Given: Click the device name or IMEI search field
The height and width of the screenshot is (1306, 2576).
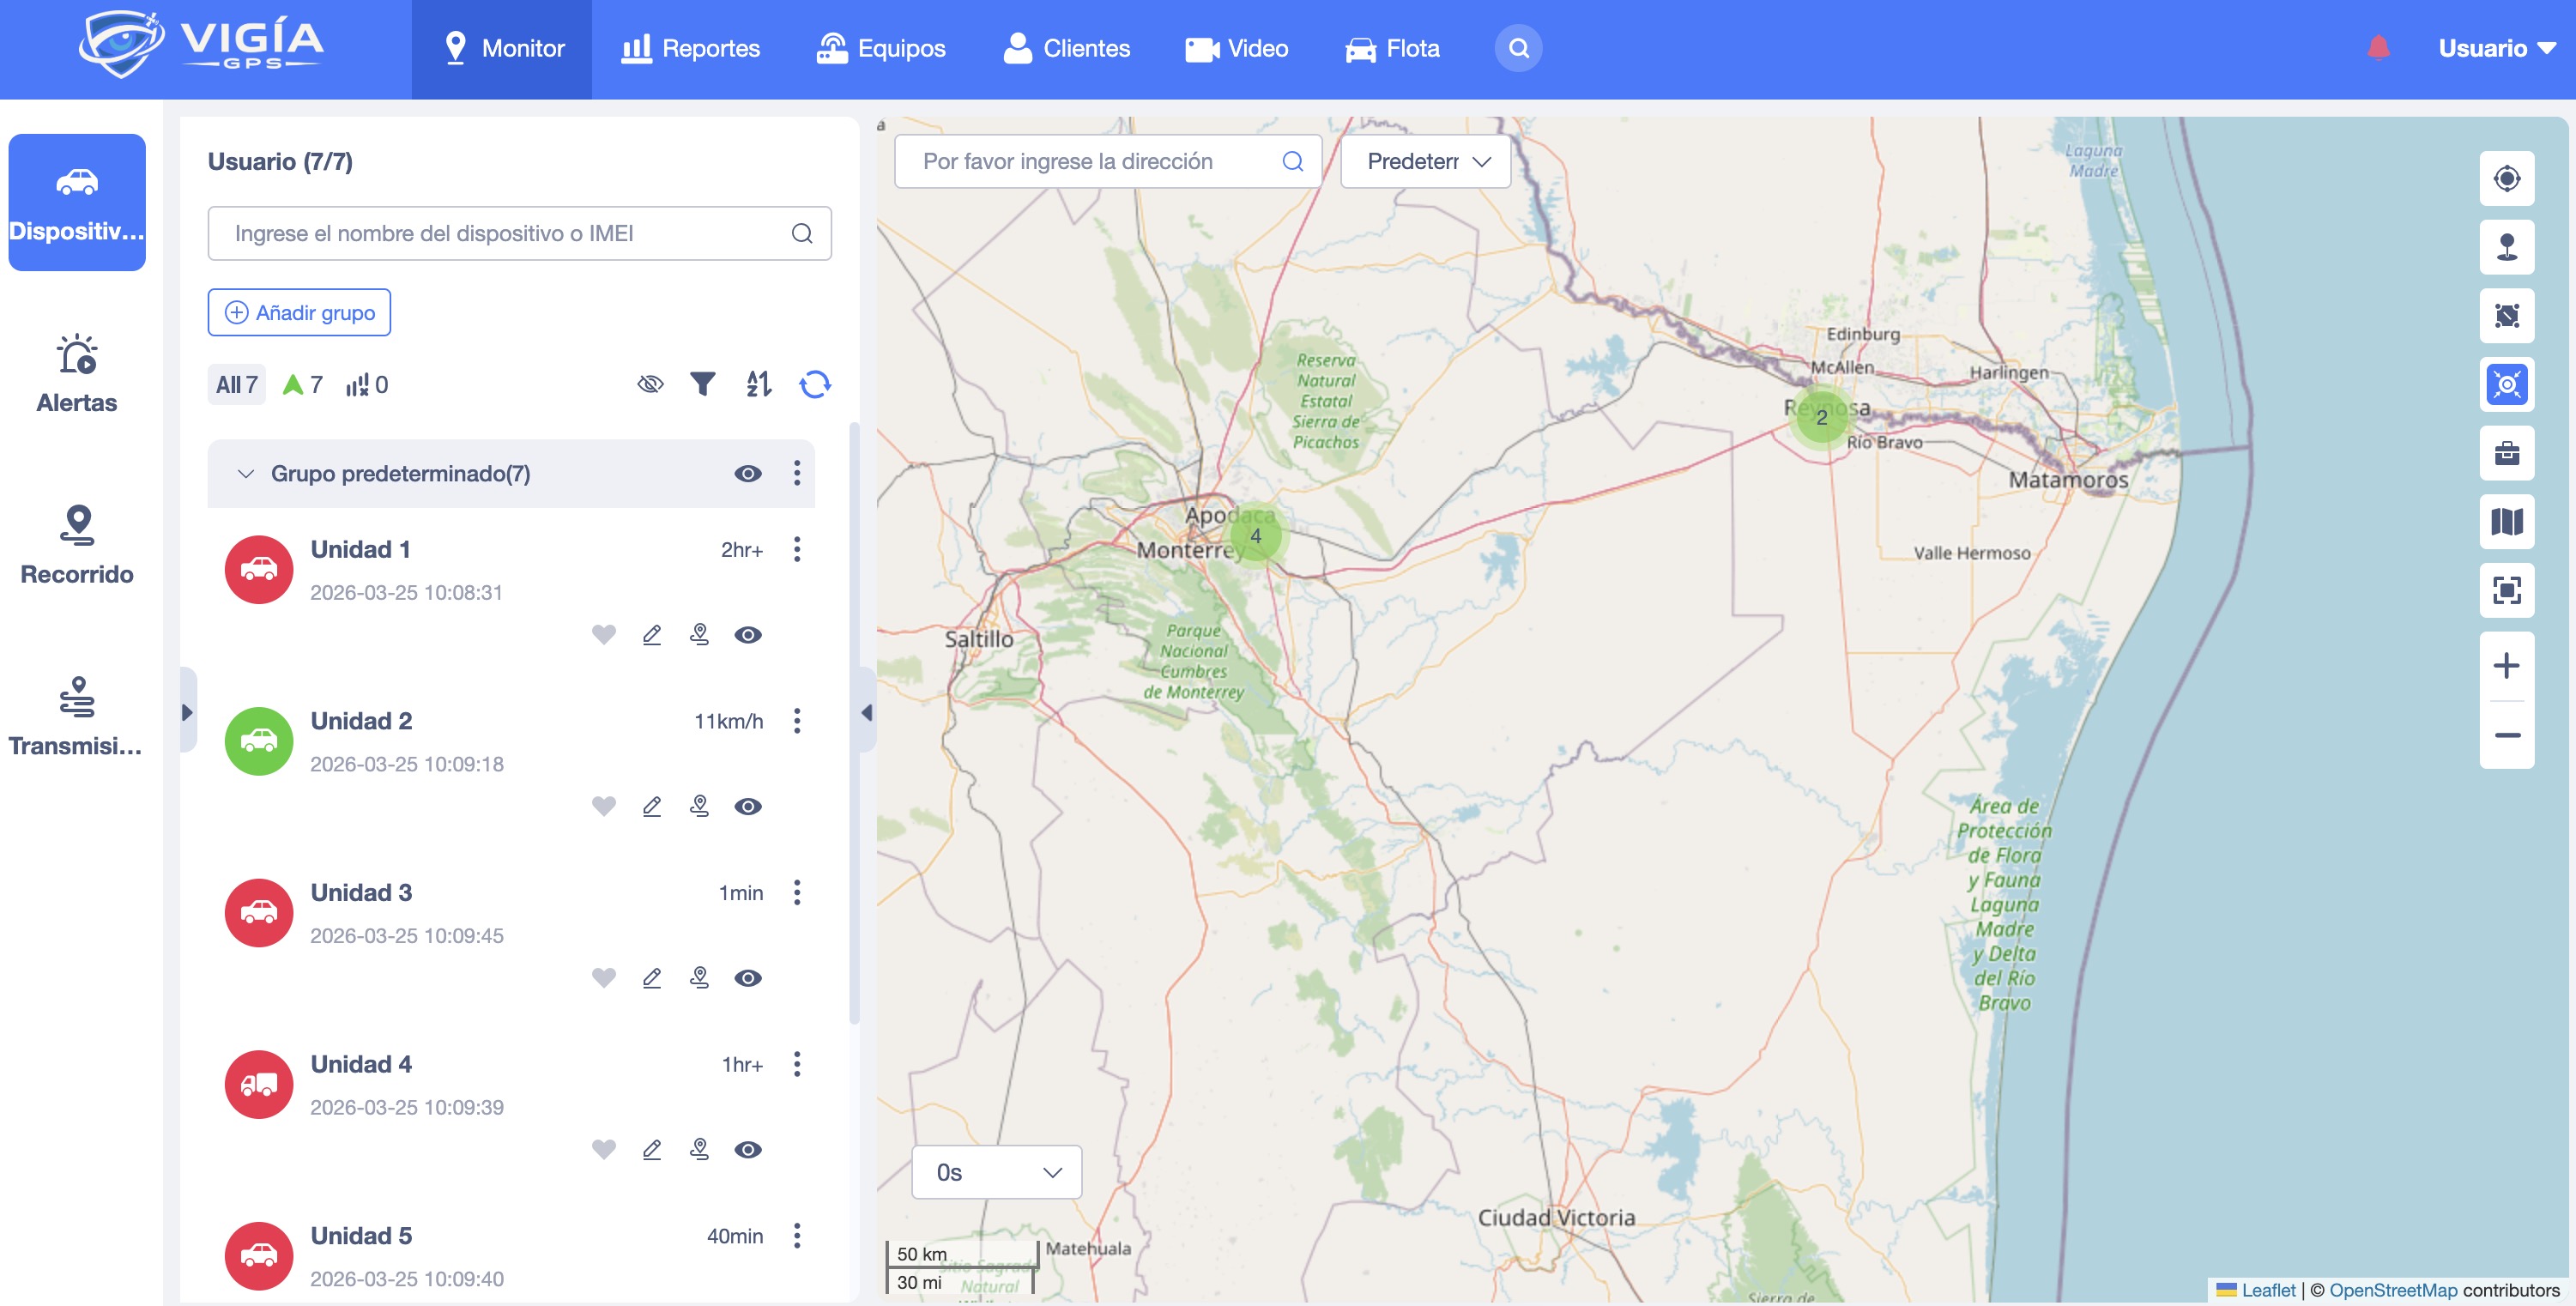Looking at the screenshot, I should pyautogui.click(x=519, y=233).
